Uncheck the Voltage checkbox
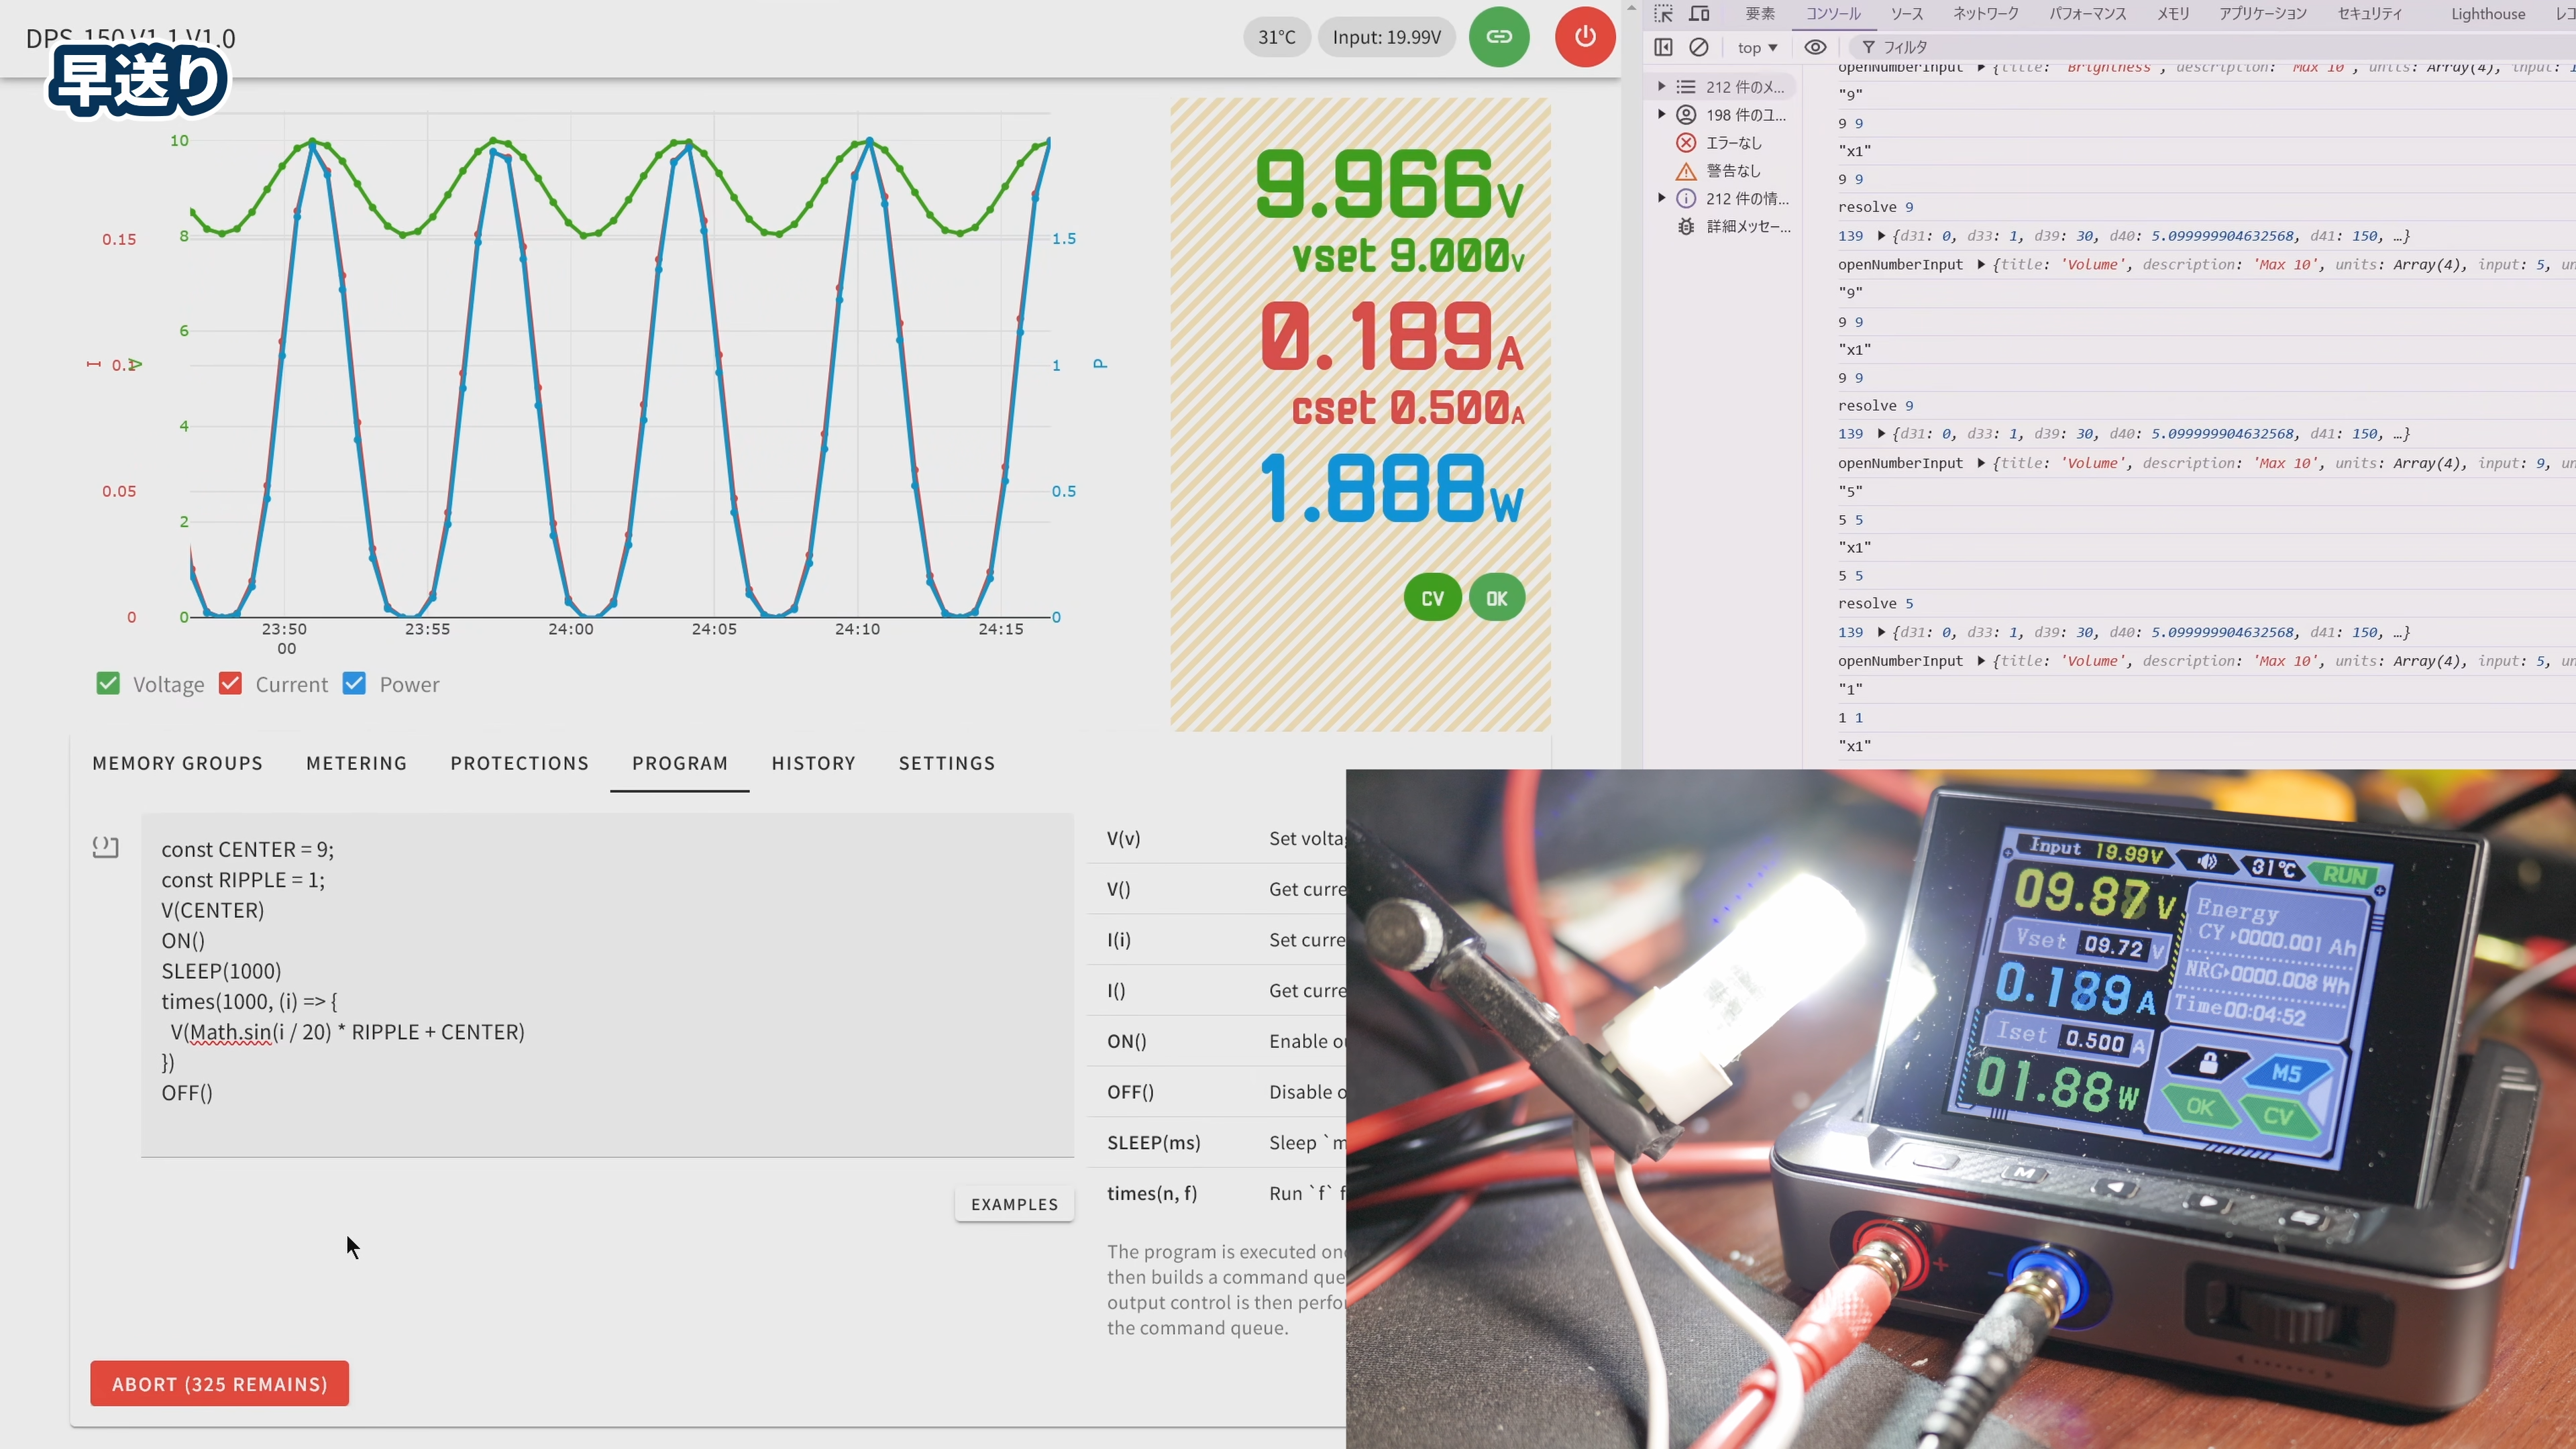 [x=108, y=684]
